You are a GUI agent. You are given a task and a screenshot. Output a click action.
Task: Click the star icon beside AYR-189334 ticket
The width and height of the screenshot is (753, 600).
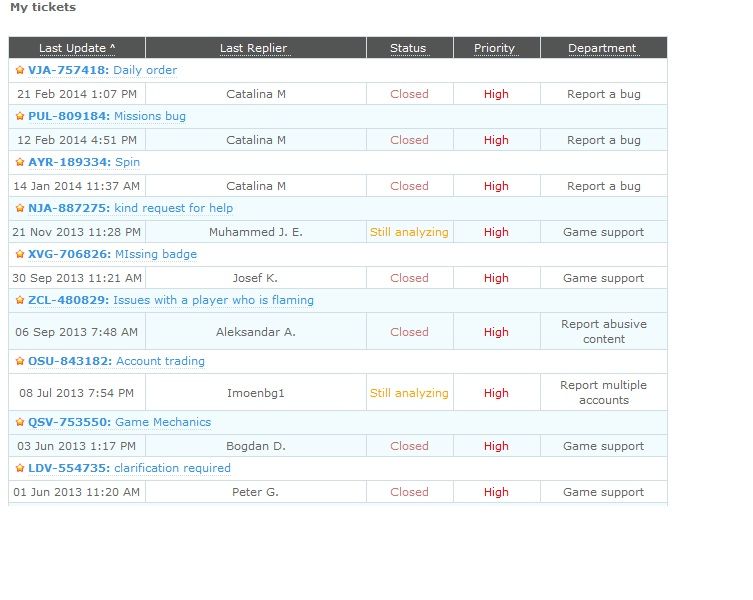[x=20, y=163]
